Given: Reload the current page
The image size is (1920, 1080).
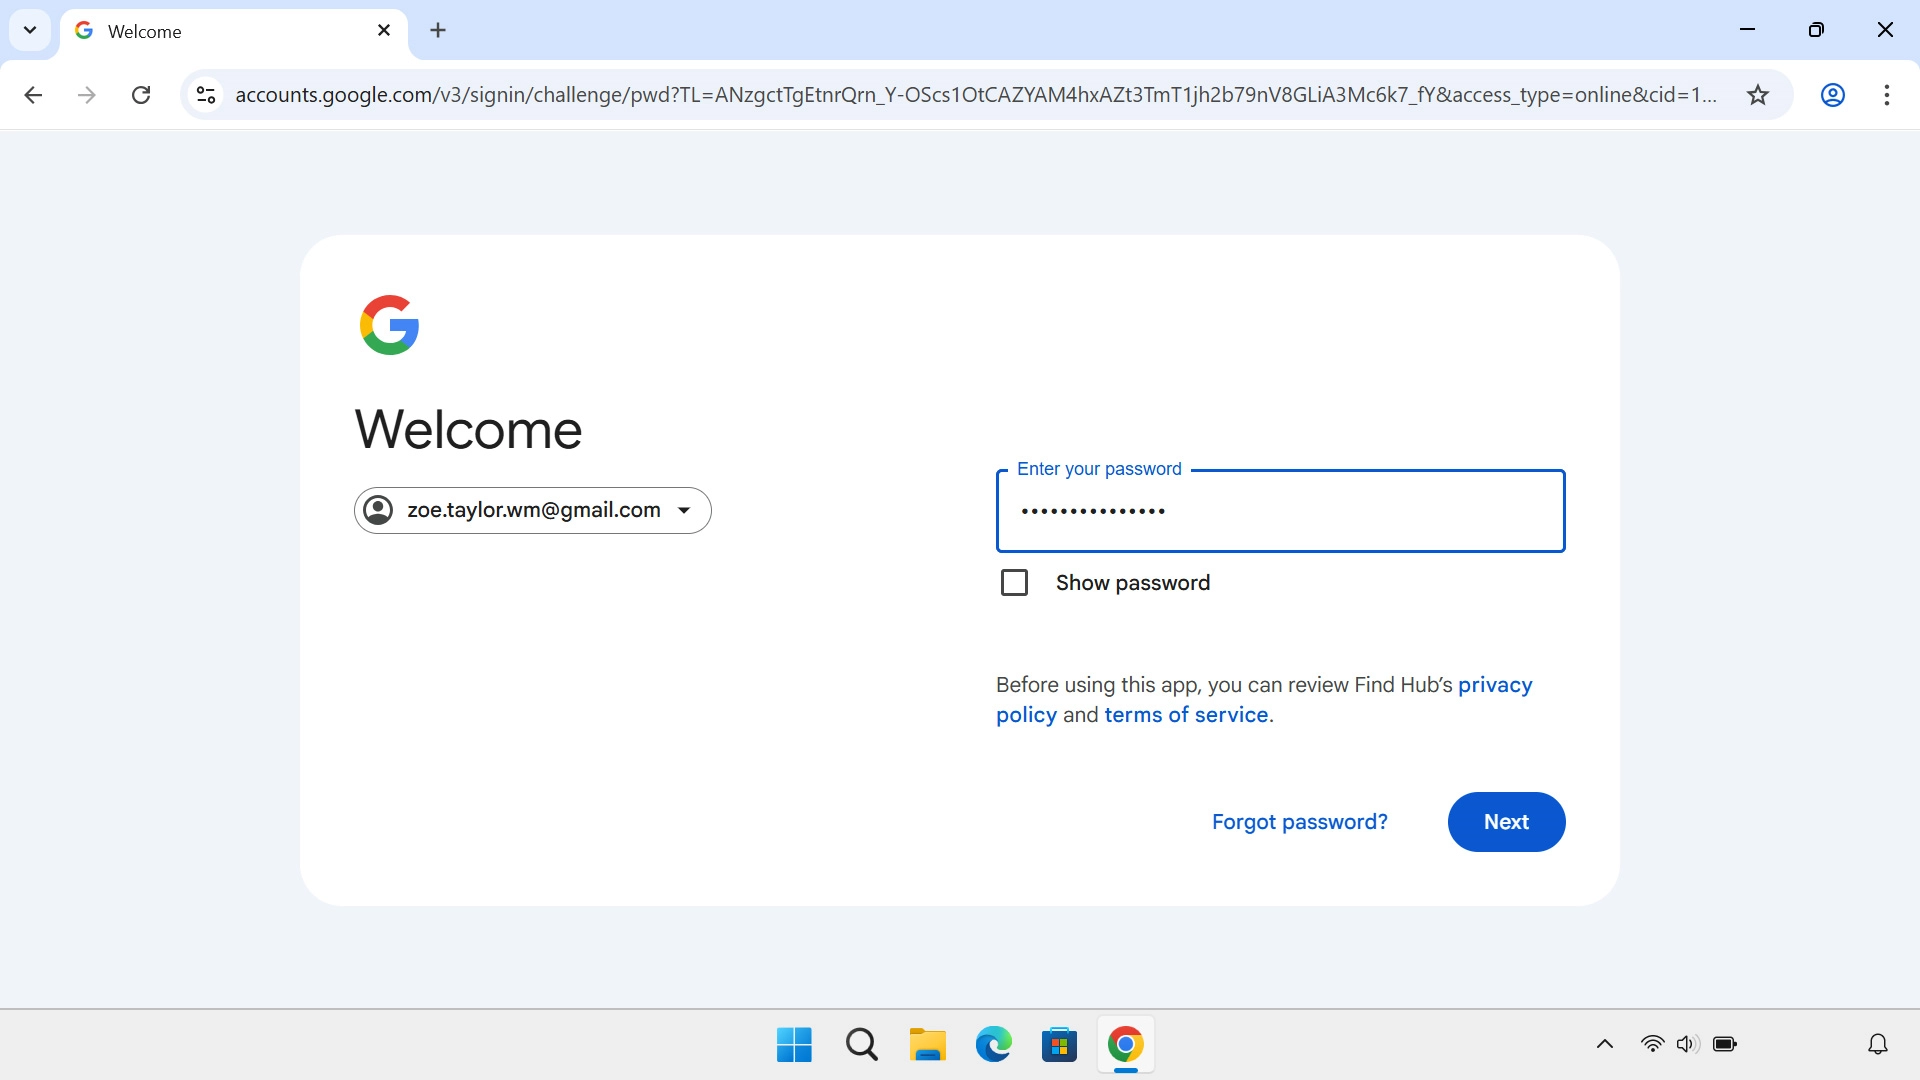Looking at the screenshot, I should pos(141,95).
